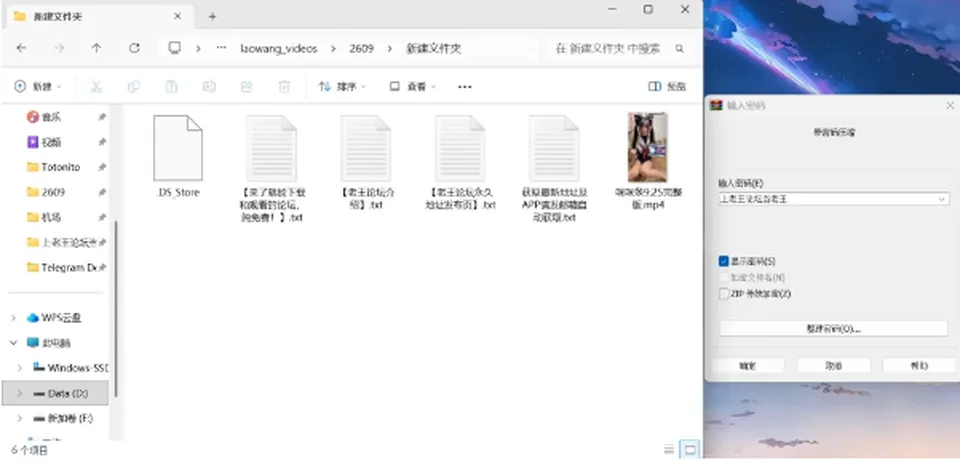Screen dimensions: 960x460
Task: Click the Cut scissors toolbar icon
Action: point(96,87)
